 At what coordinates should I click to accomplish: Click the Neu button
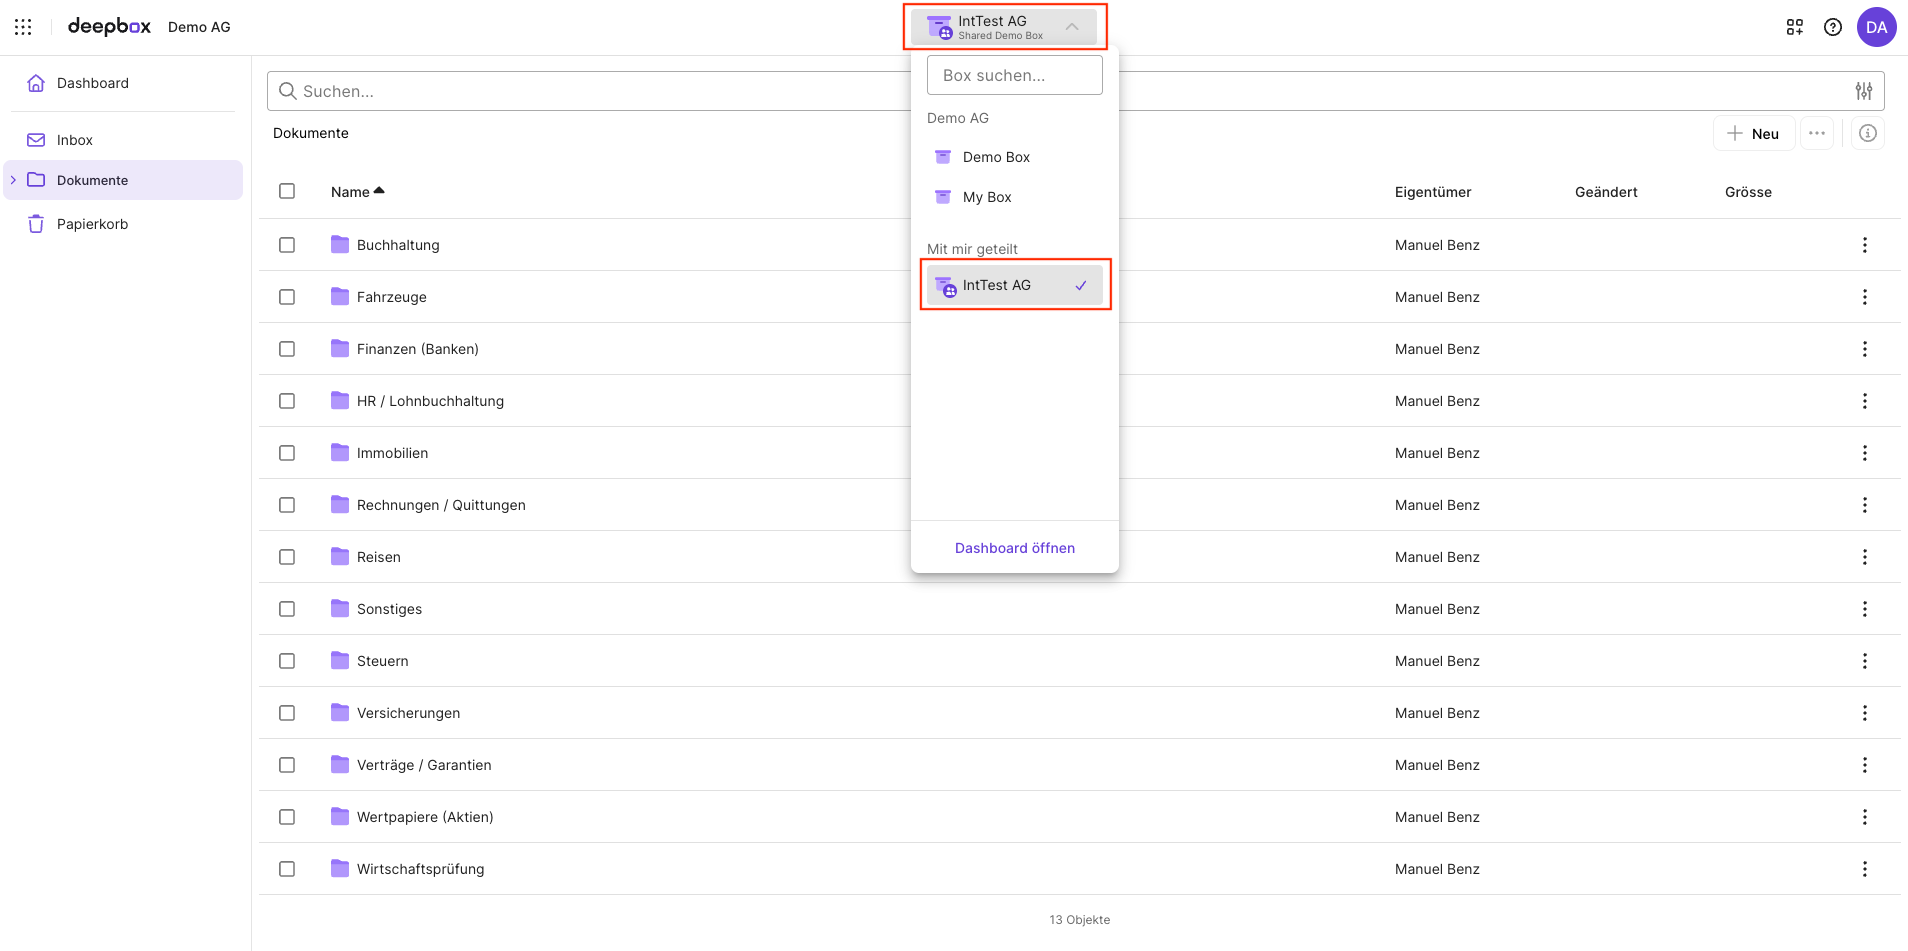click(1753, 133)
